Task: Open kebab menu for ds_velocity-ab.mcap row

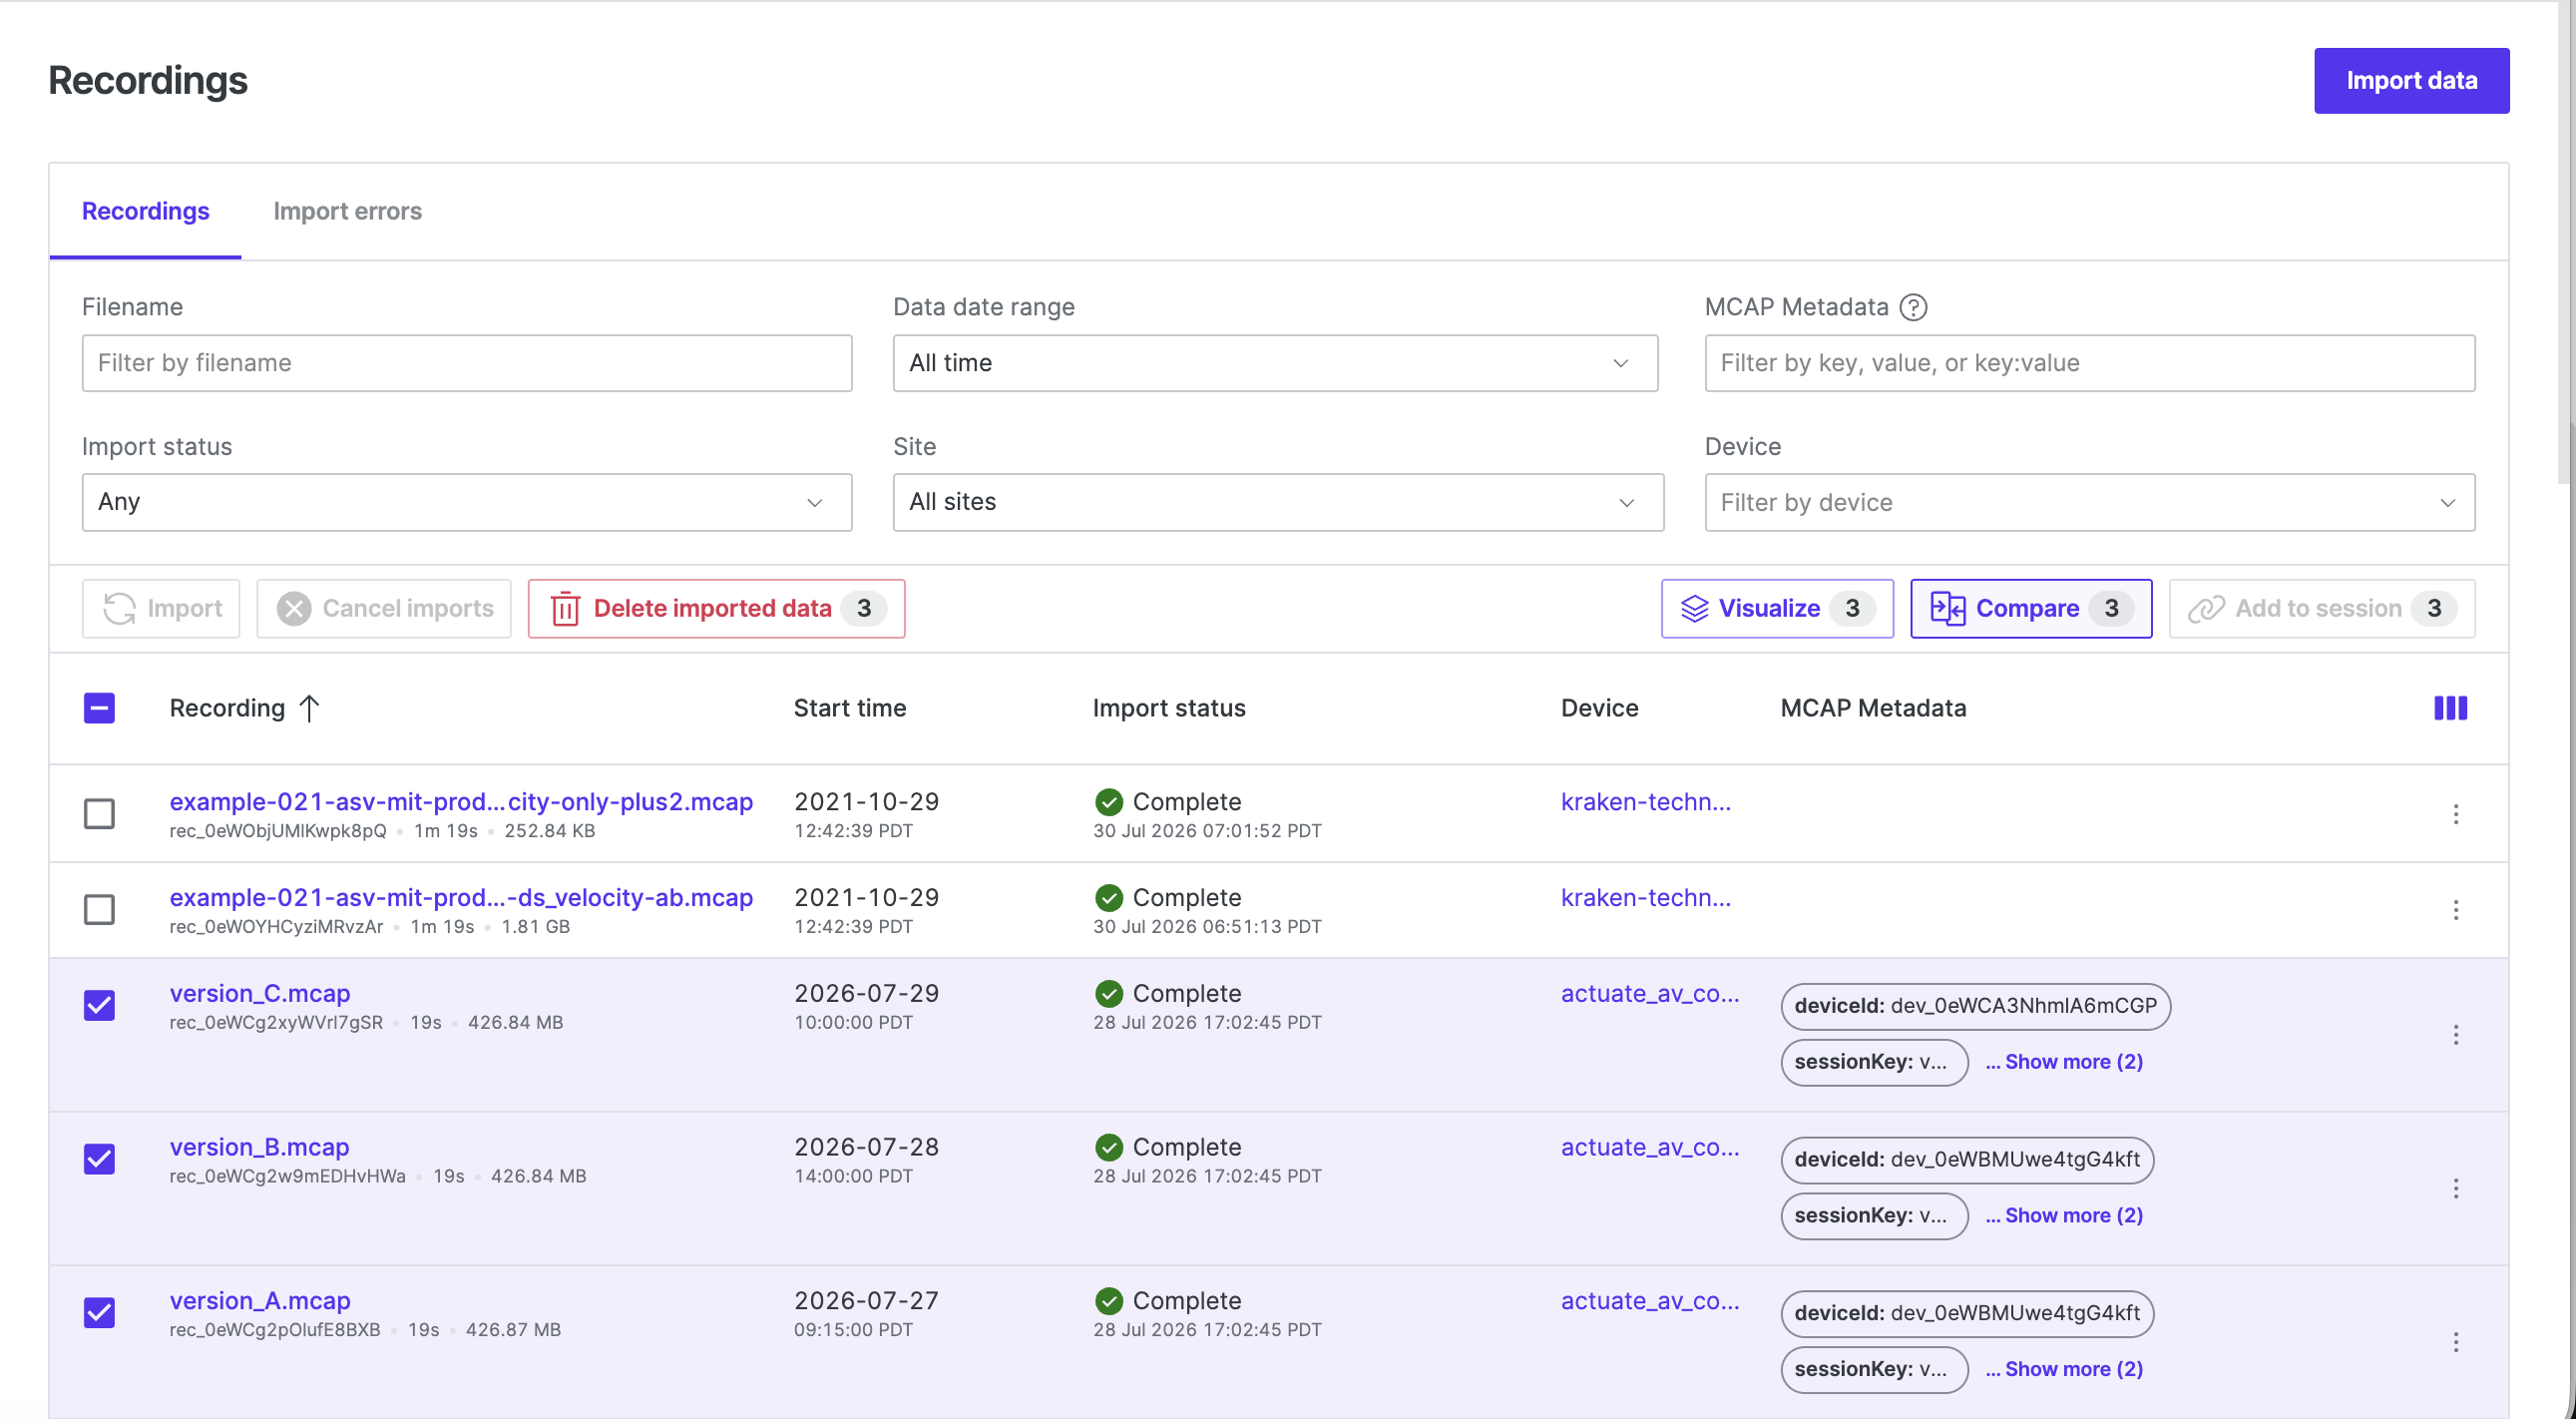Action: click(2455, 910)
